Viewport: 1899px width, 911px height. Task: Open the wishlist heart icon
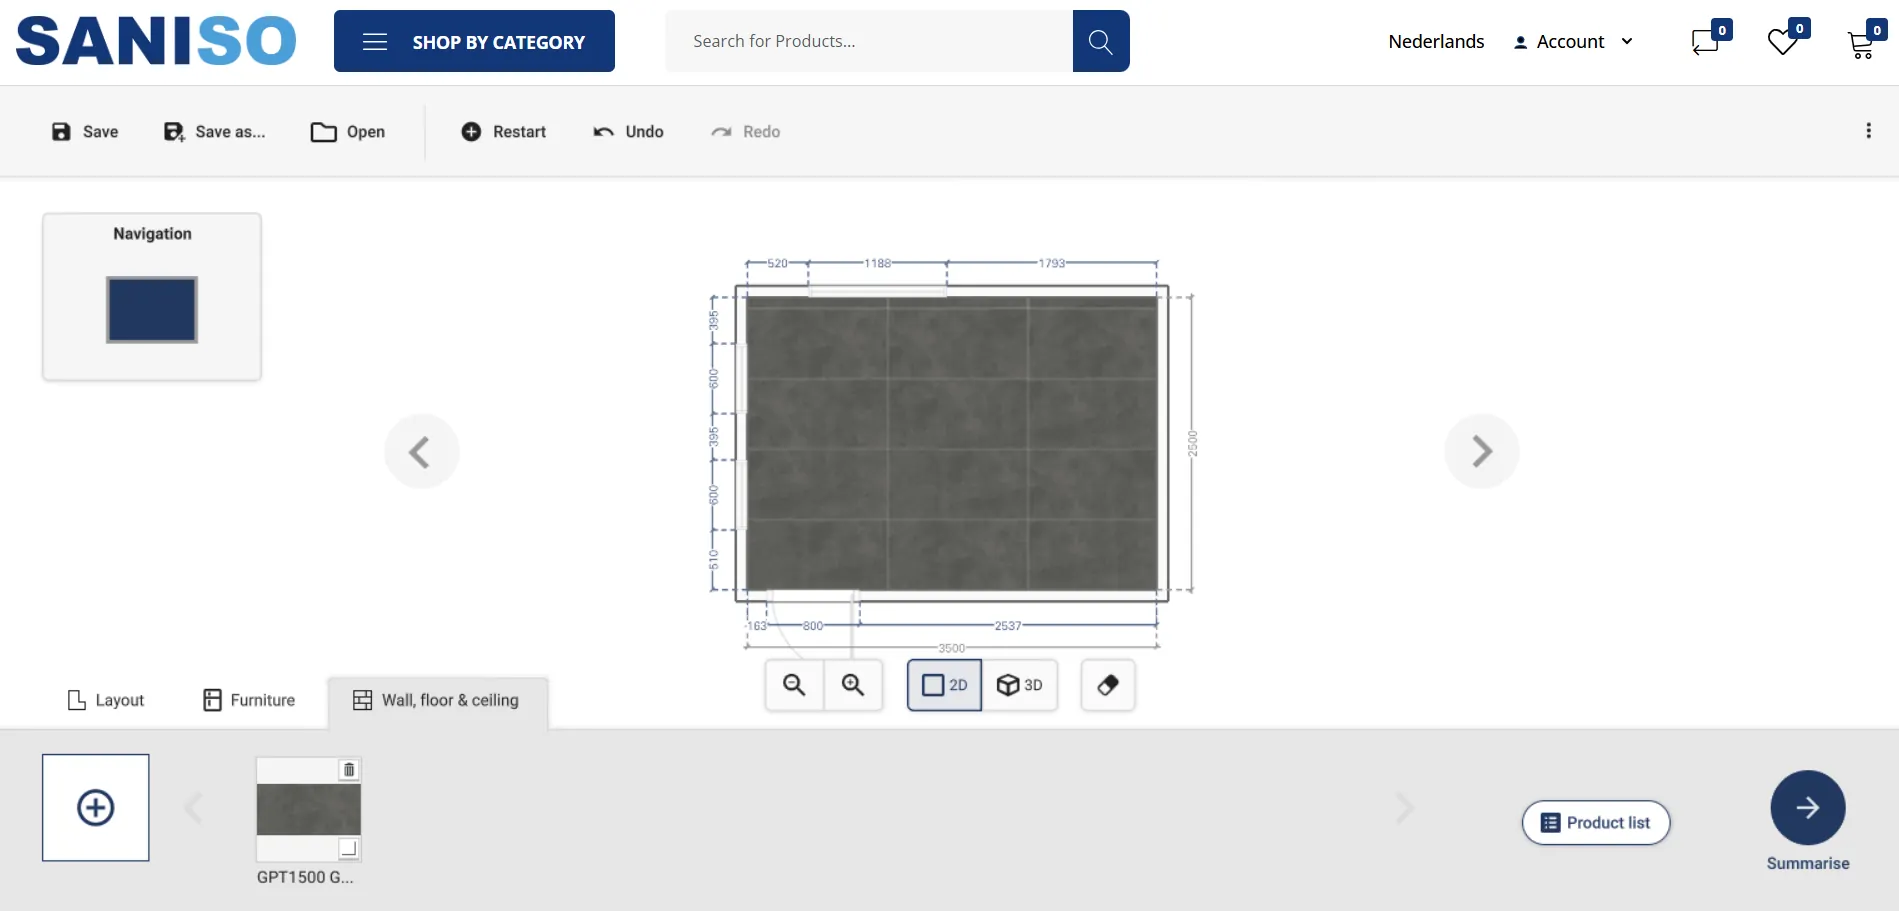click(x=1783, y=42)
